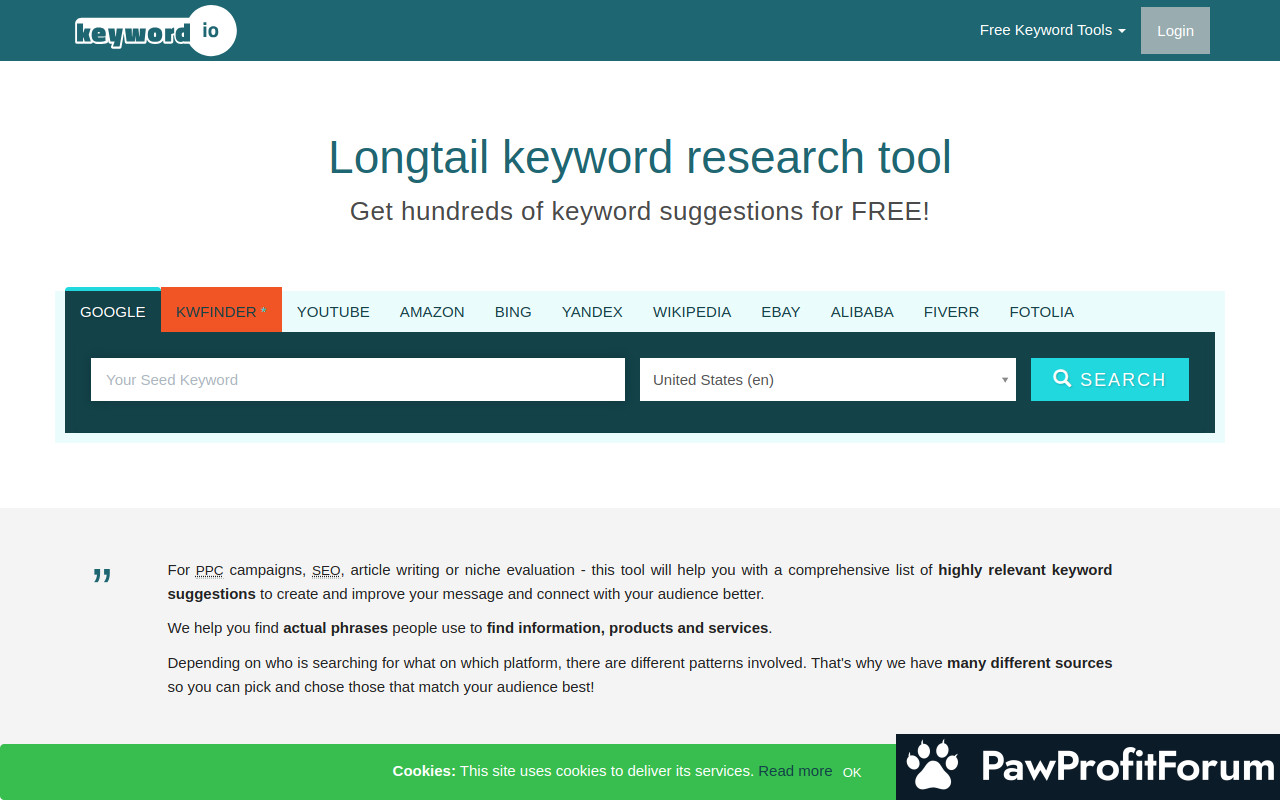1280x800 pixels.
Task: Select the GOOGLE tab
Action: point(113,311)
